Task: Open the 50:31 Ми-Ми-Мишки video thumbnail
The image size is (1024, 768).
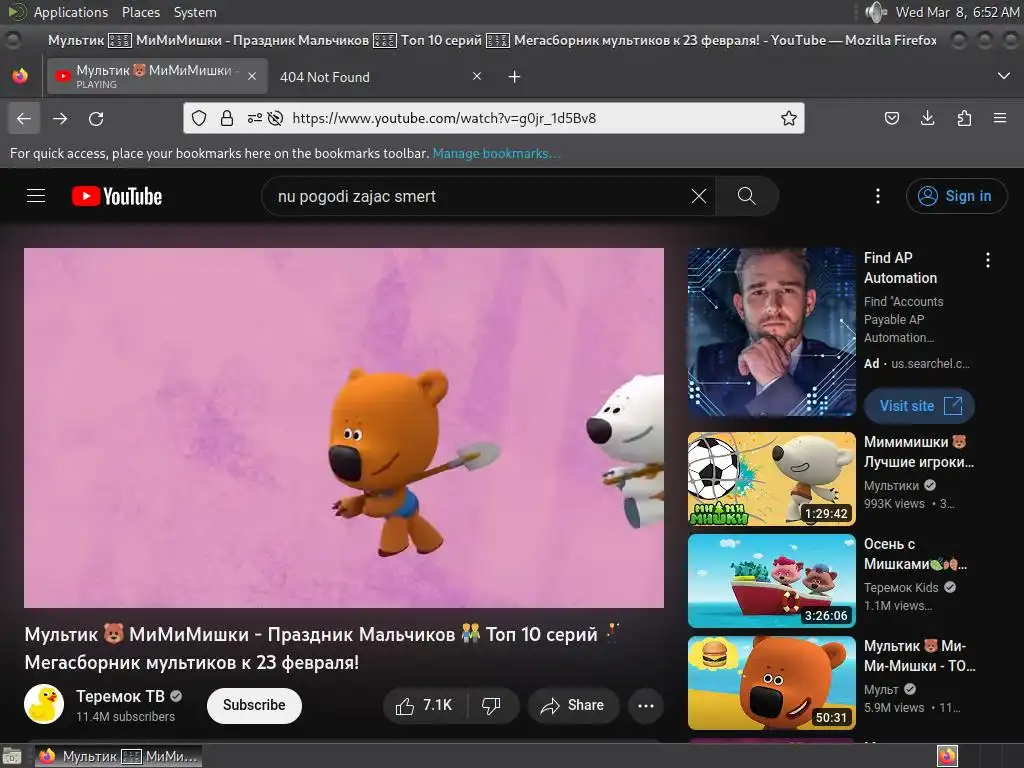Action: pos(771,682)
